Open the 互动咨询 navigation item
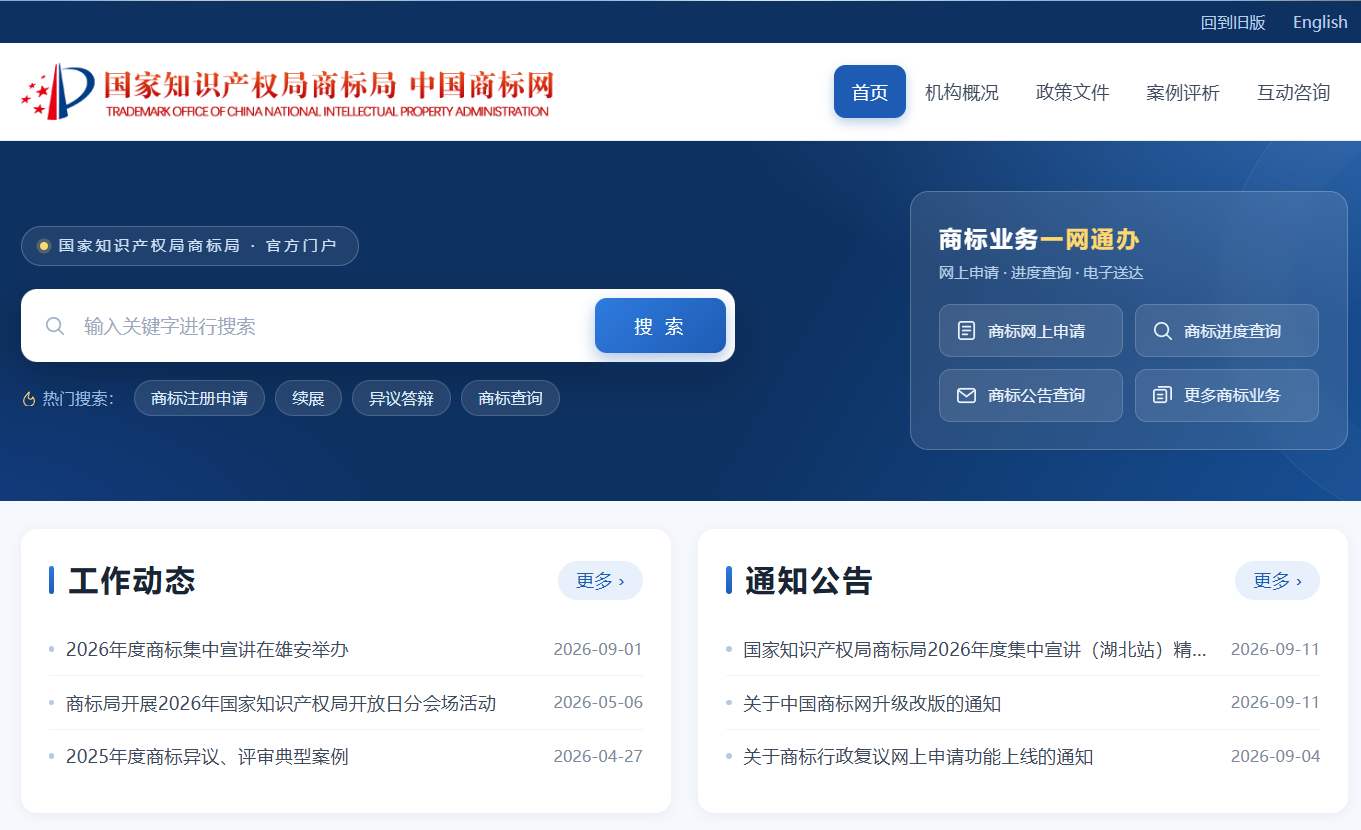The image size is (1361, 830). coord(1294,92)
